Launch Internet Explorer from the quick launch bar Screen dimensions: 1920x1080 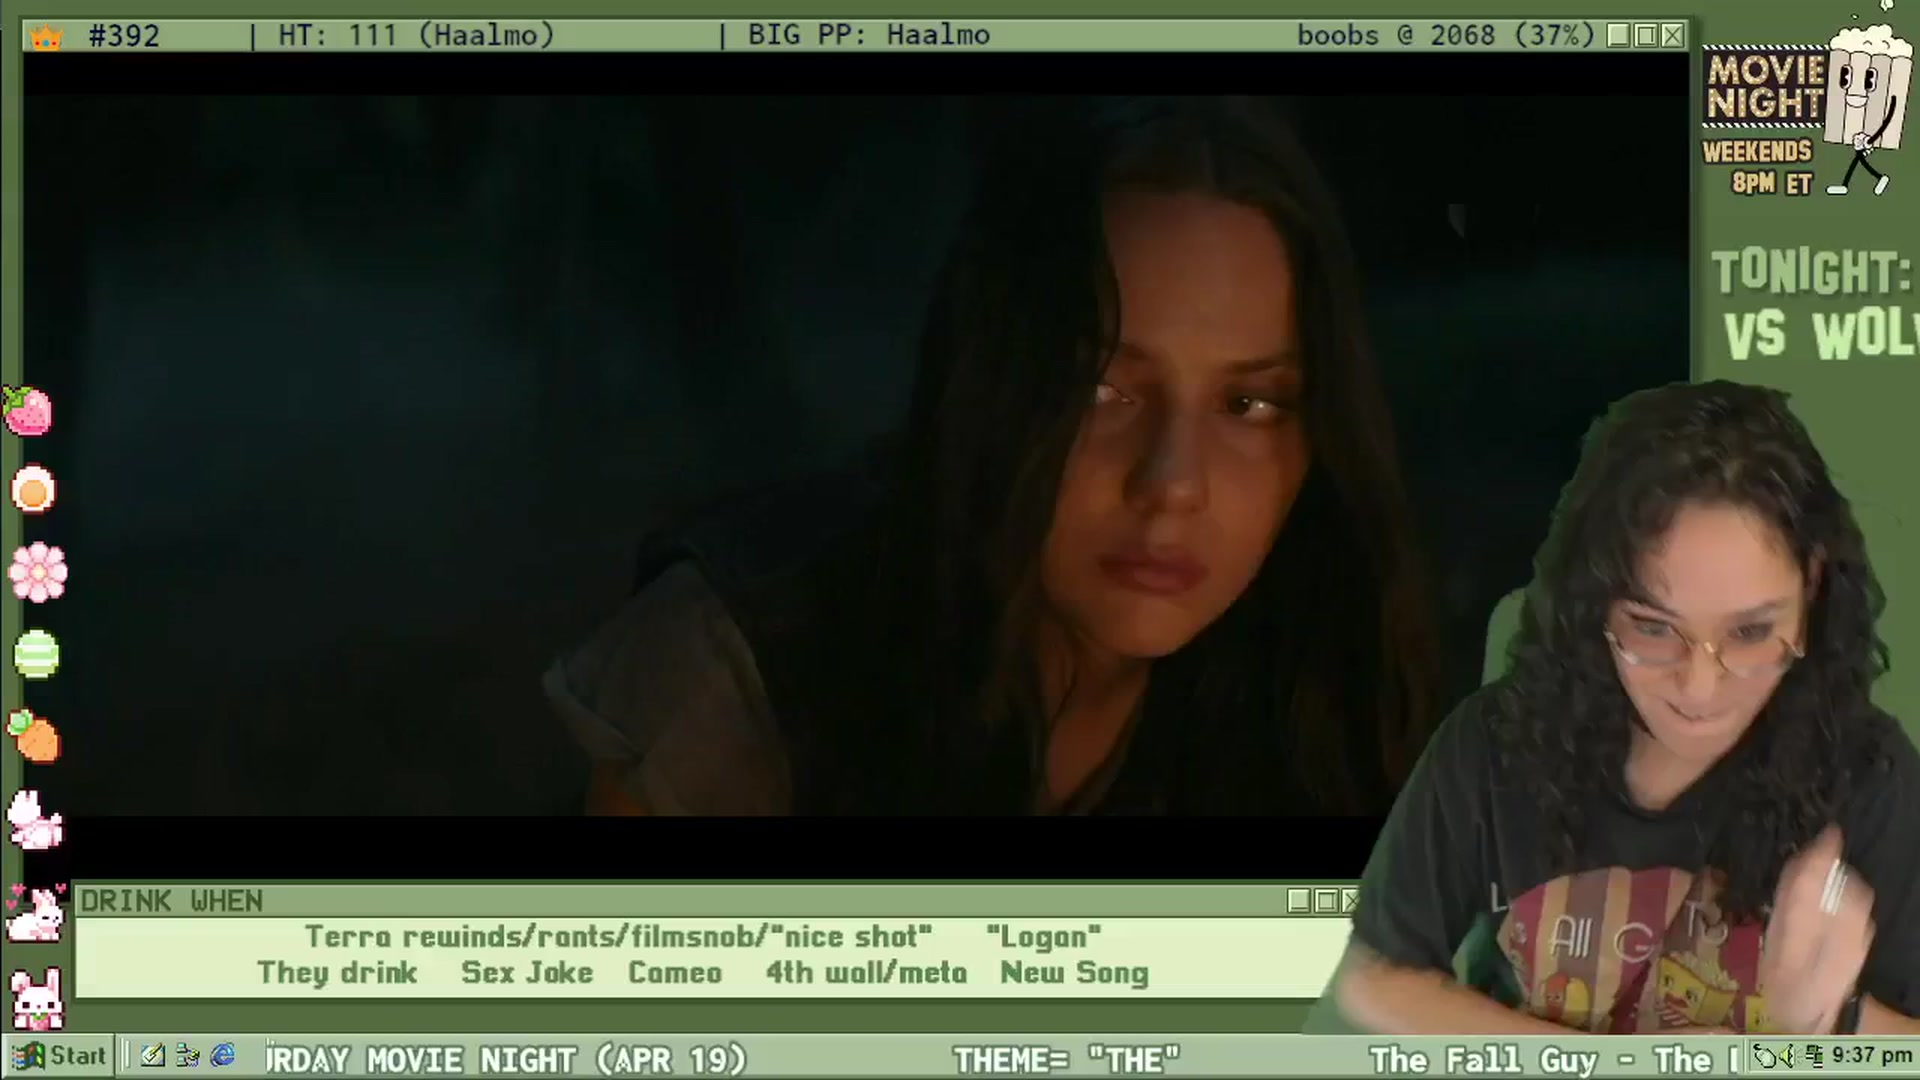point(222,1056)
